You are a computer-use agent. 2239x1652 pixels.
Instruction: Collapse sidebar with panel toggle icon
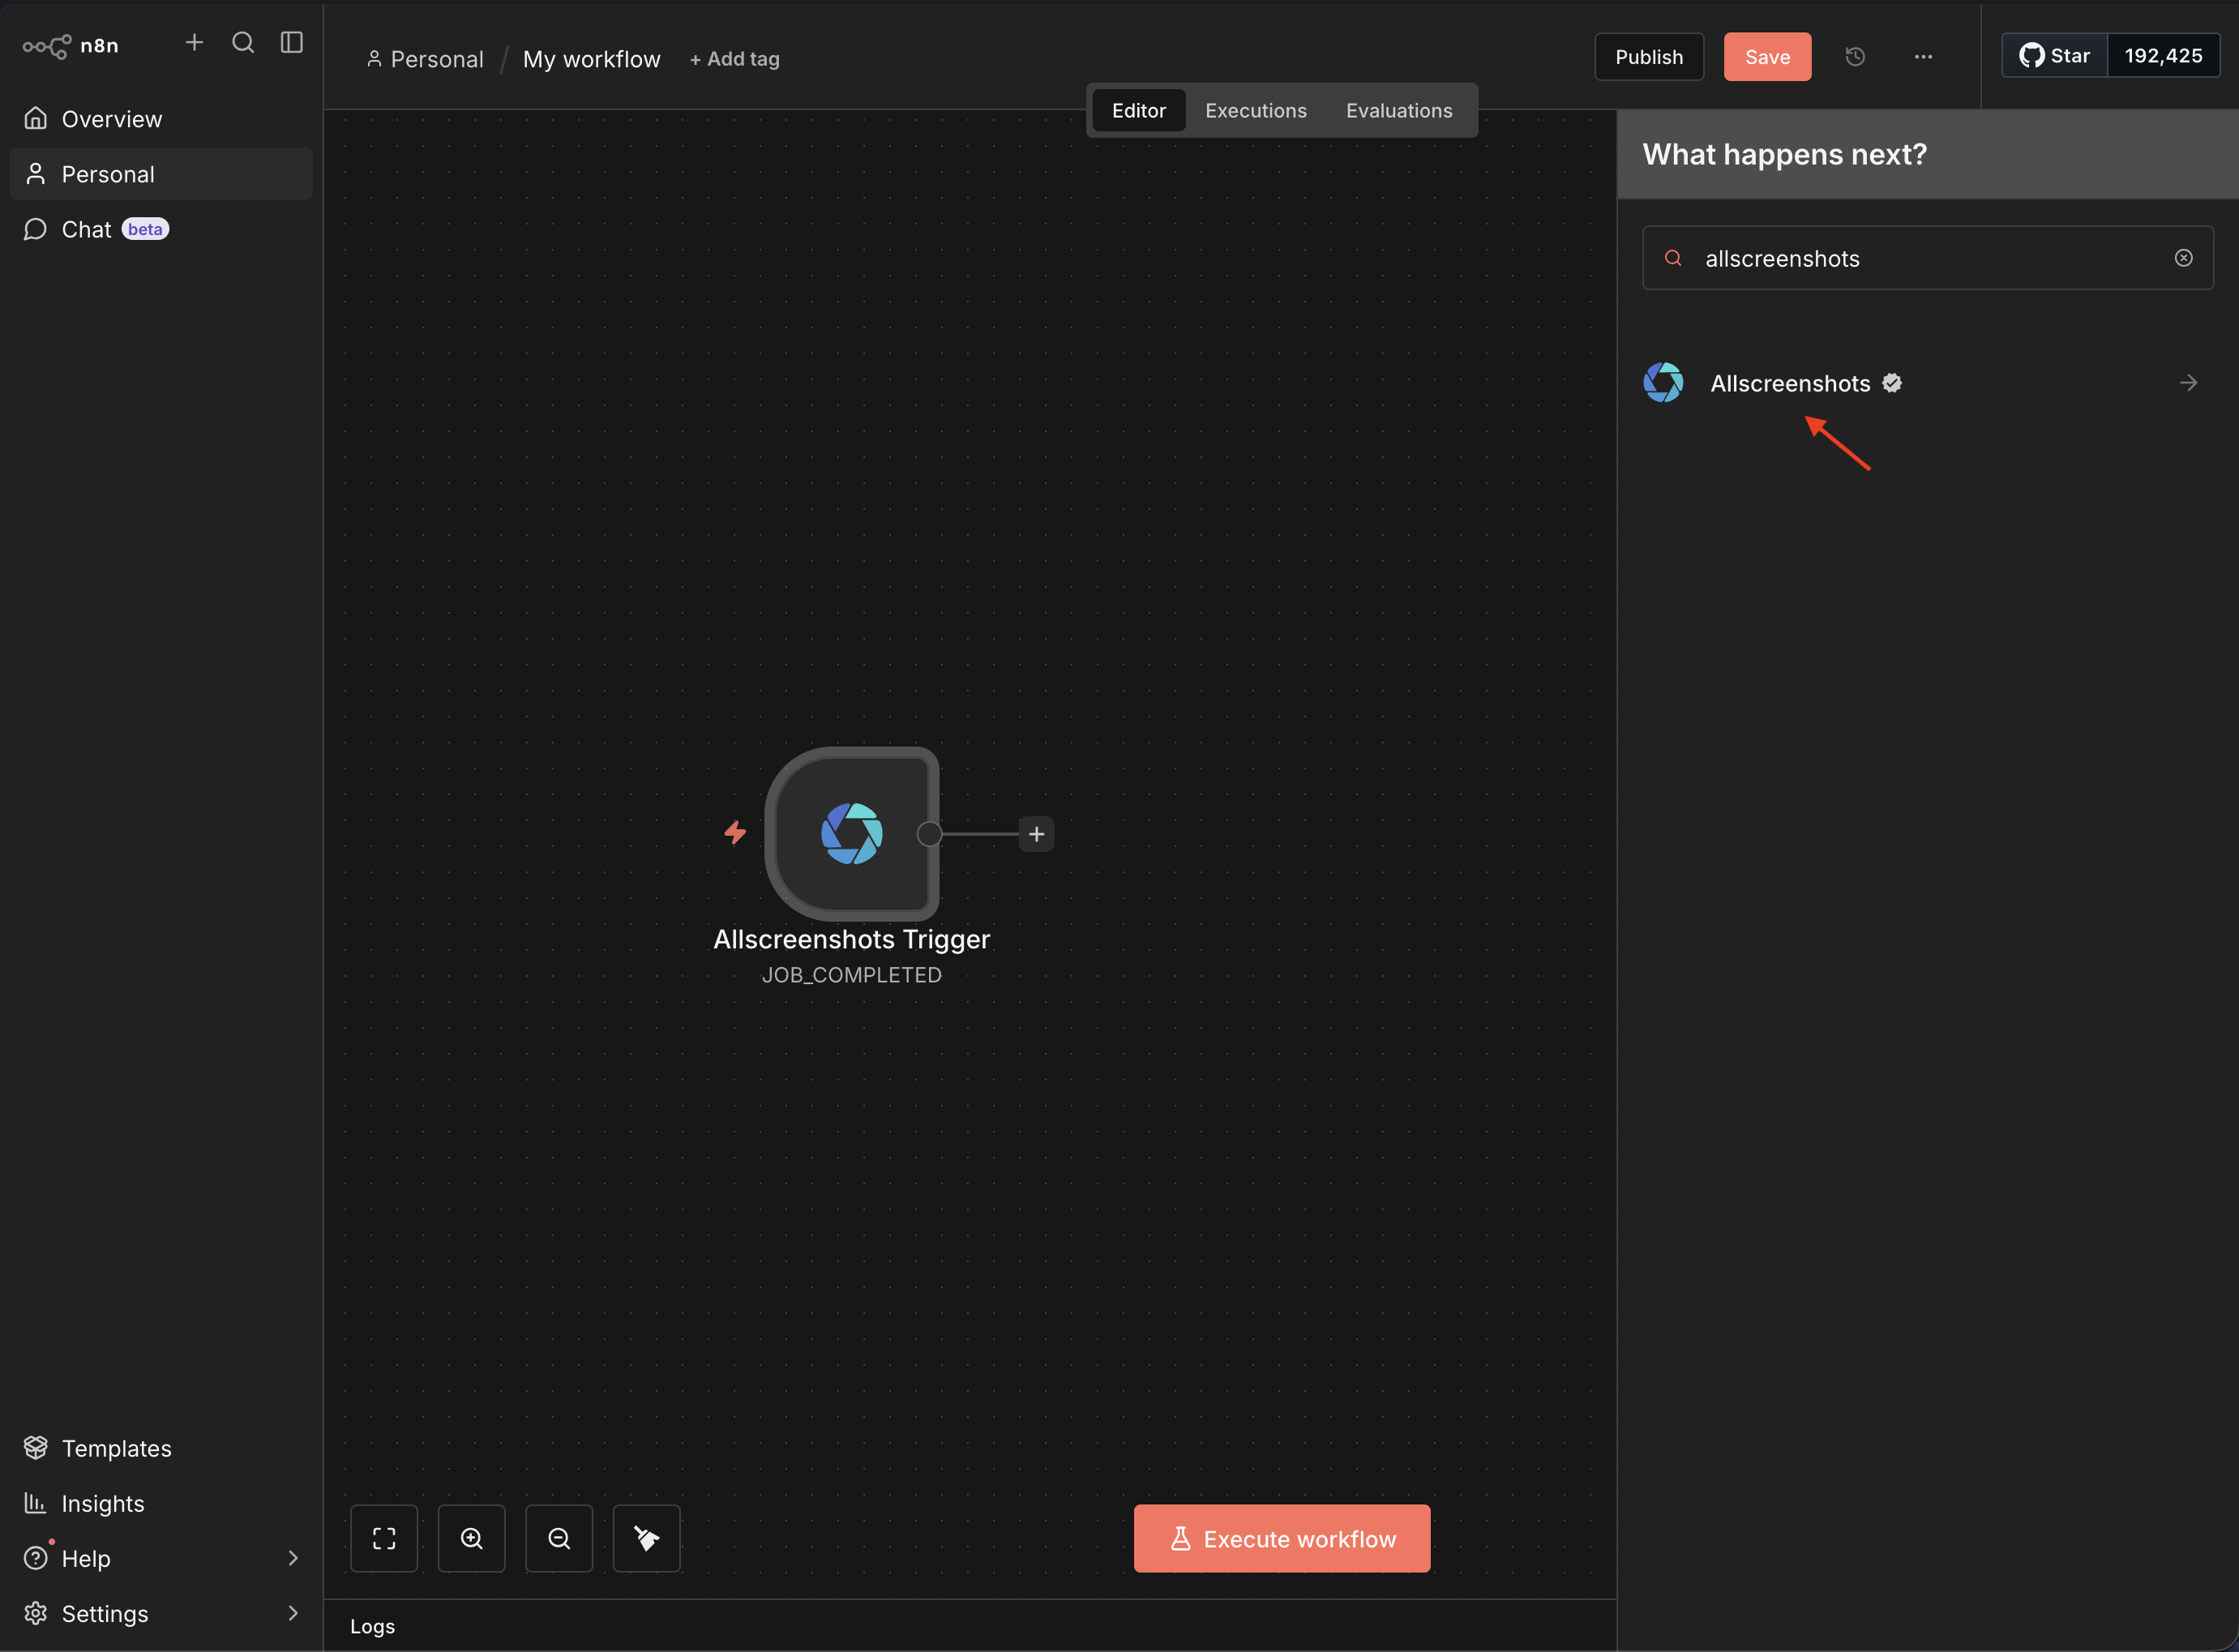[x=291, y=42]
